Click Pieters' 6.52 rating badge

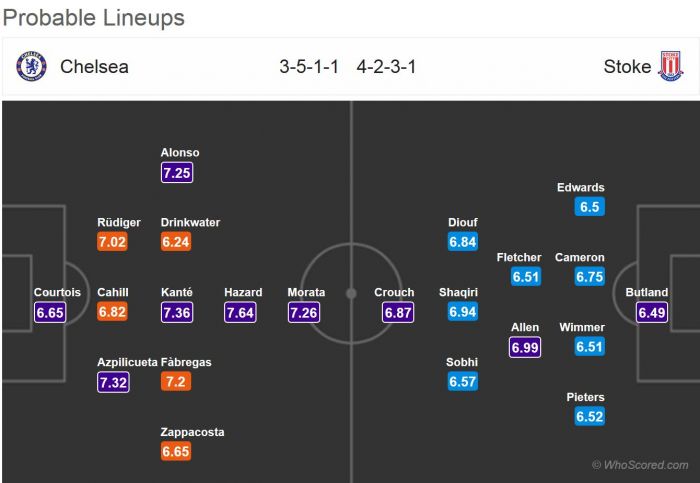590,417
